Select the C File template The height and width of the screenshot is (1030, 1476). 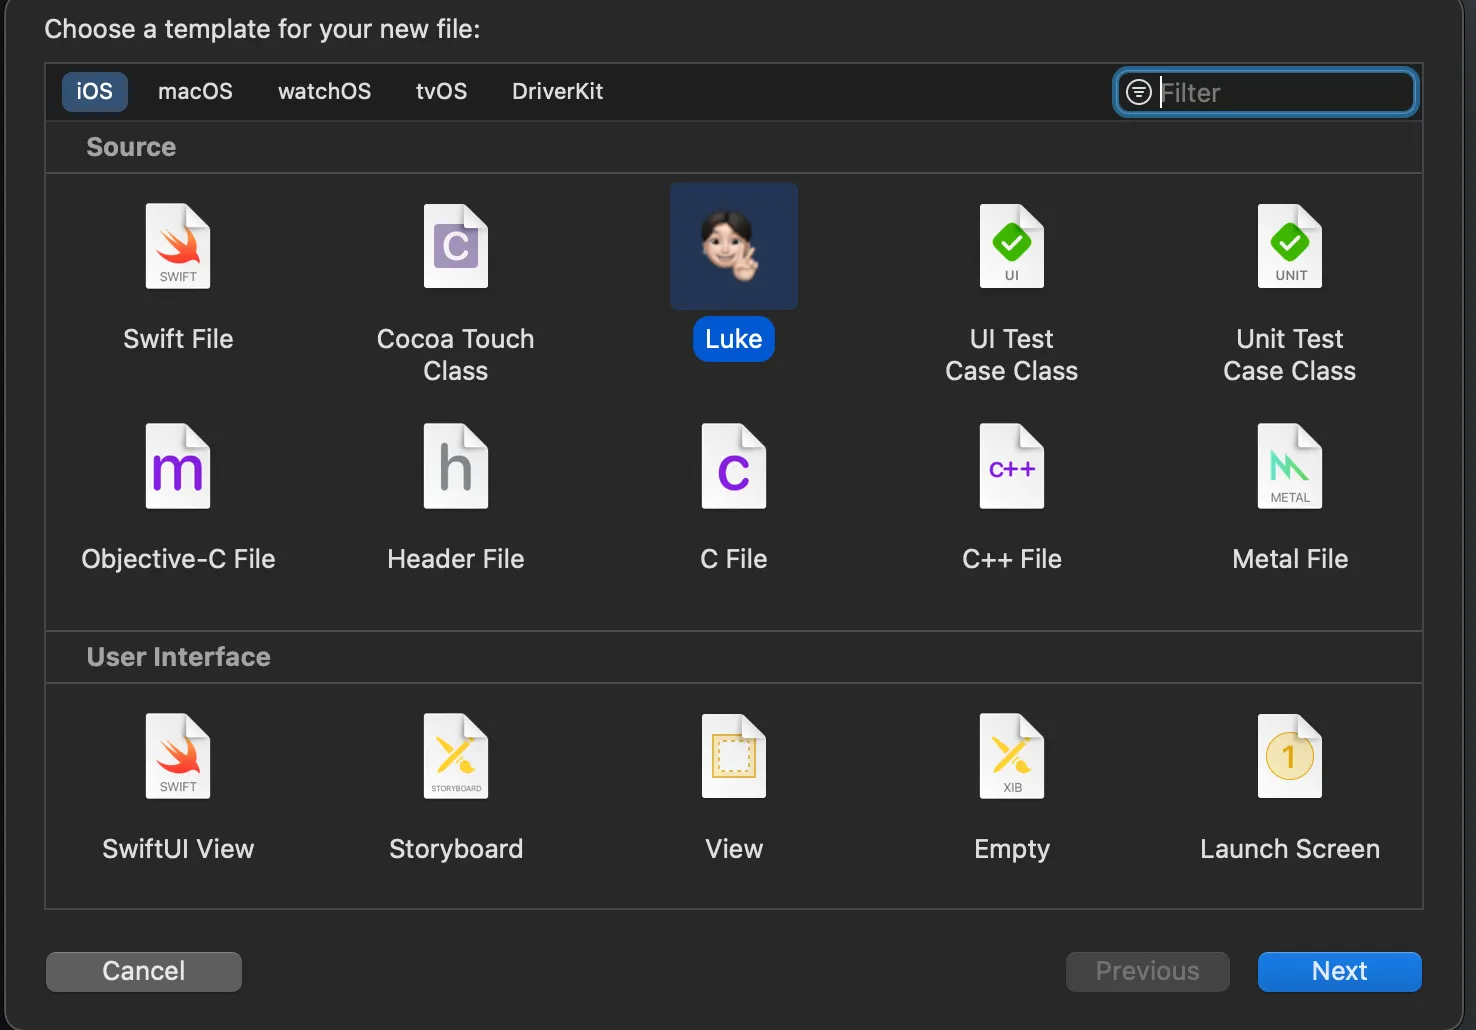tap(733, 467)
